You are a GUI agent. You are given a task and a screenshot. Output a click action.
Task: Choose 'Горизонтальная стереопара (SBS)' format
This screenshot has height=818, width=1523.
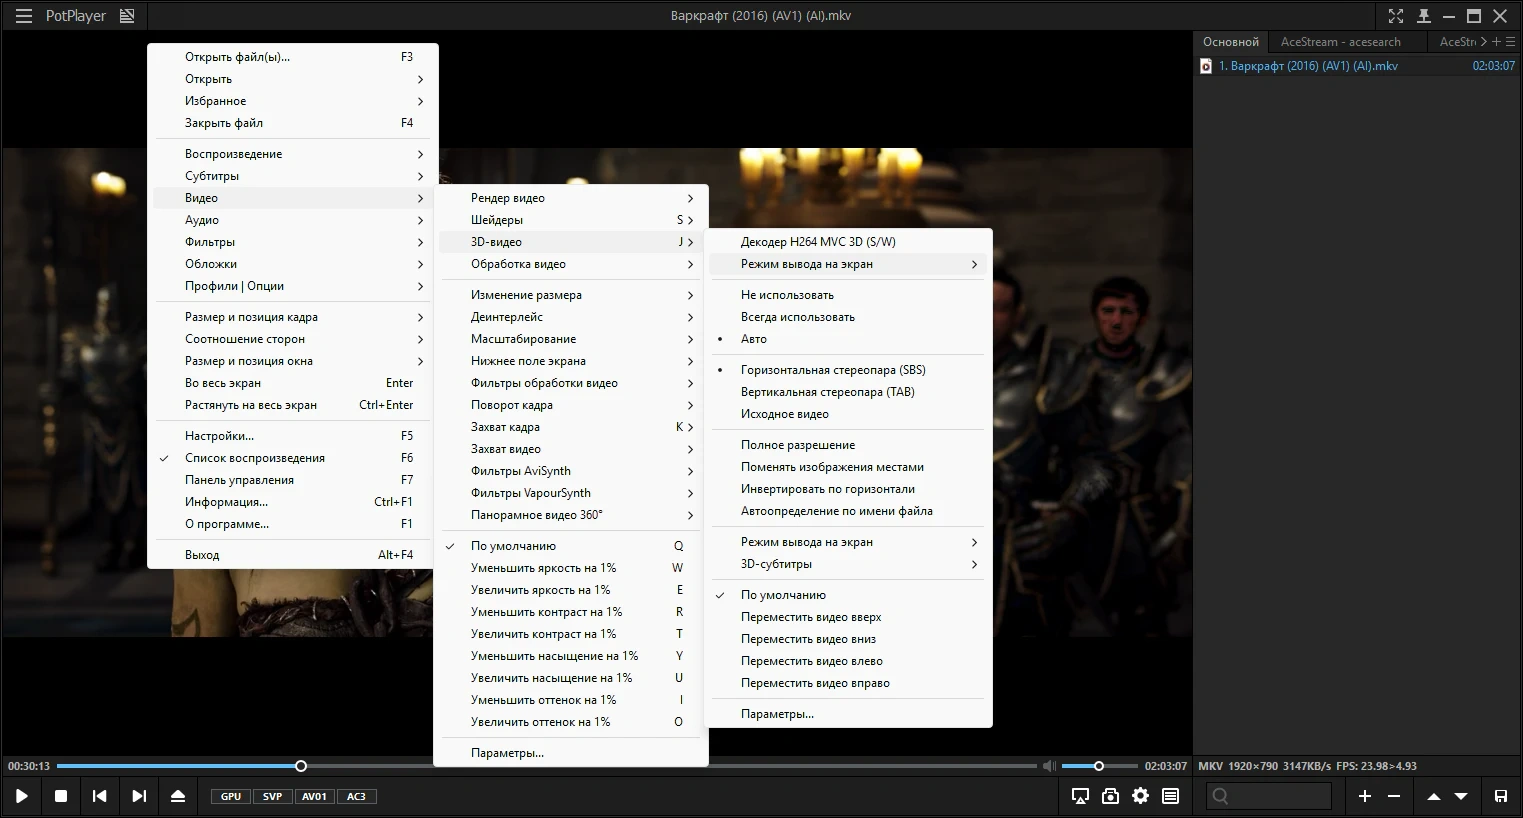[x=848, y=370]
